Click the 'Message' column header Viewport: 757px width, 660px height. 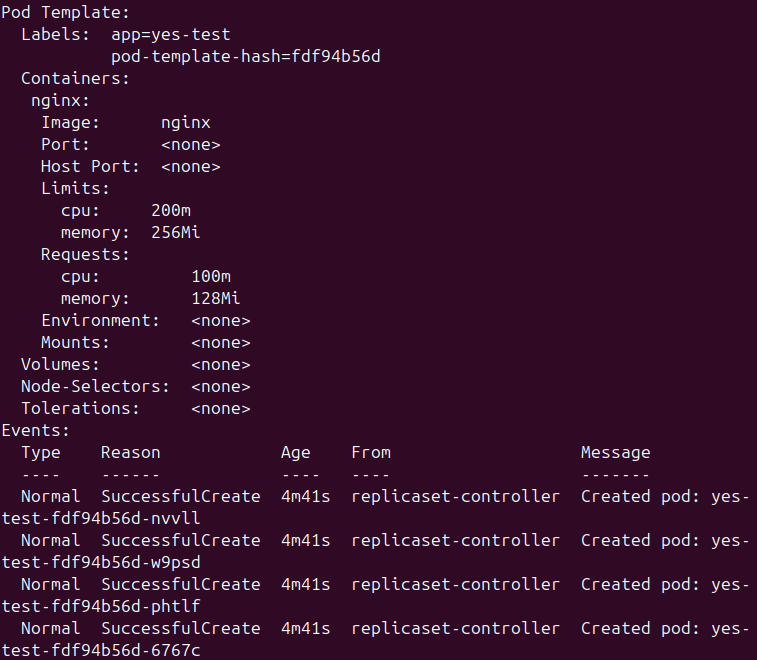[x=616, y=453]
